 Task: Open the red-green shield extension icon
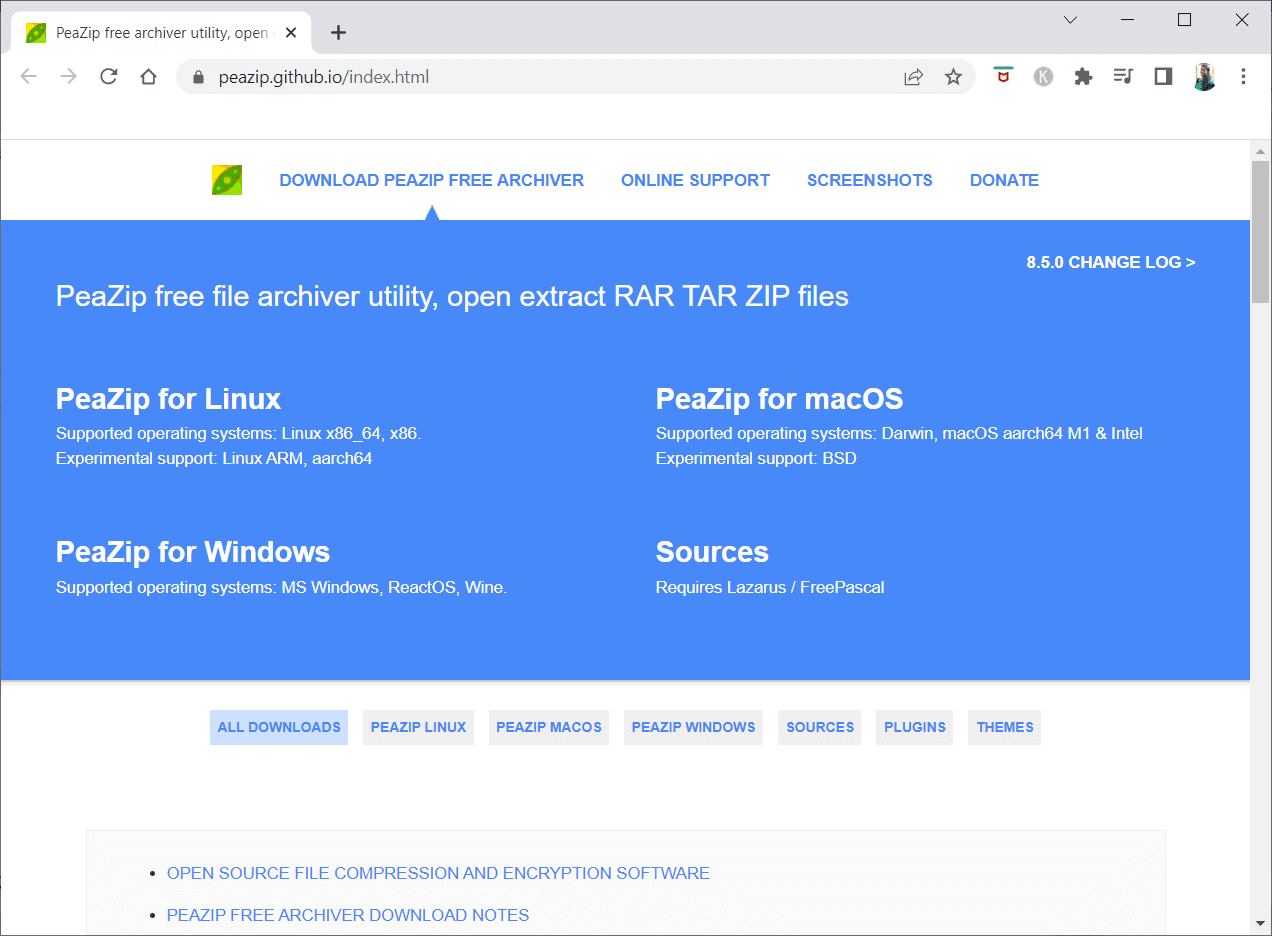tap(1003, 76)
